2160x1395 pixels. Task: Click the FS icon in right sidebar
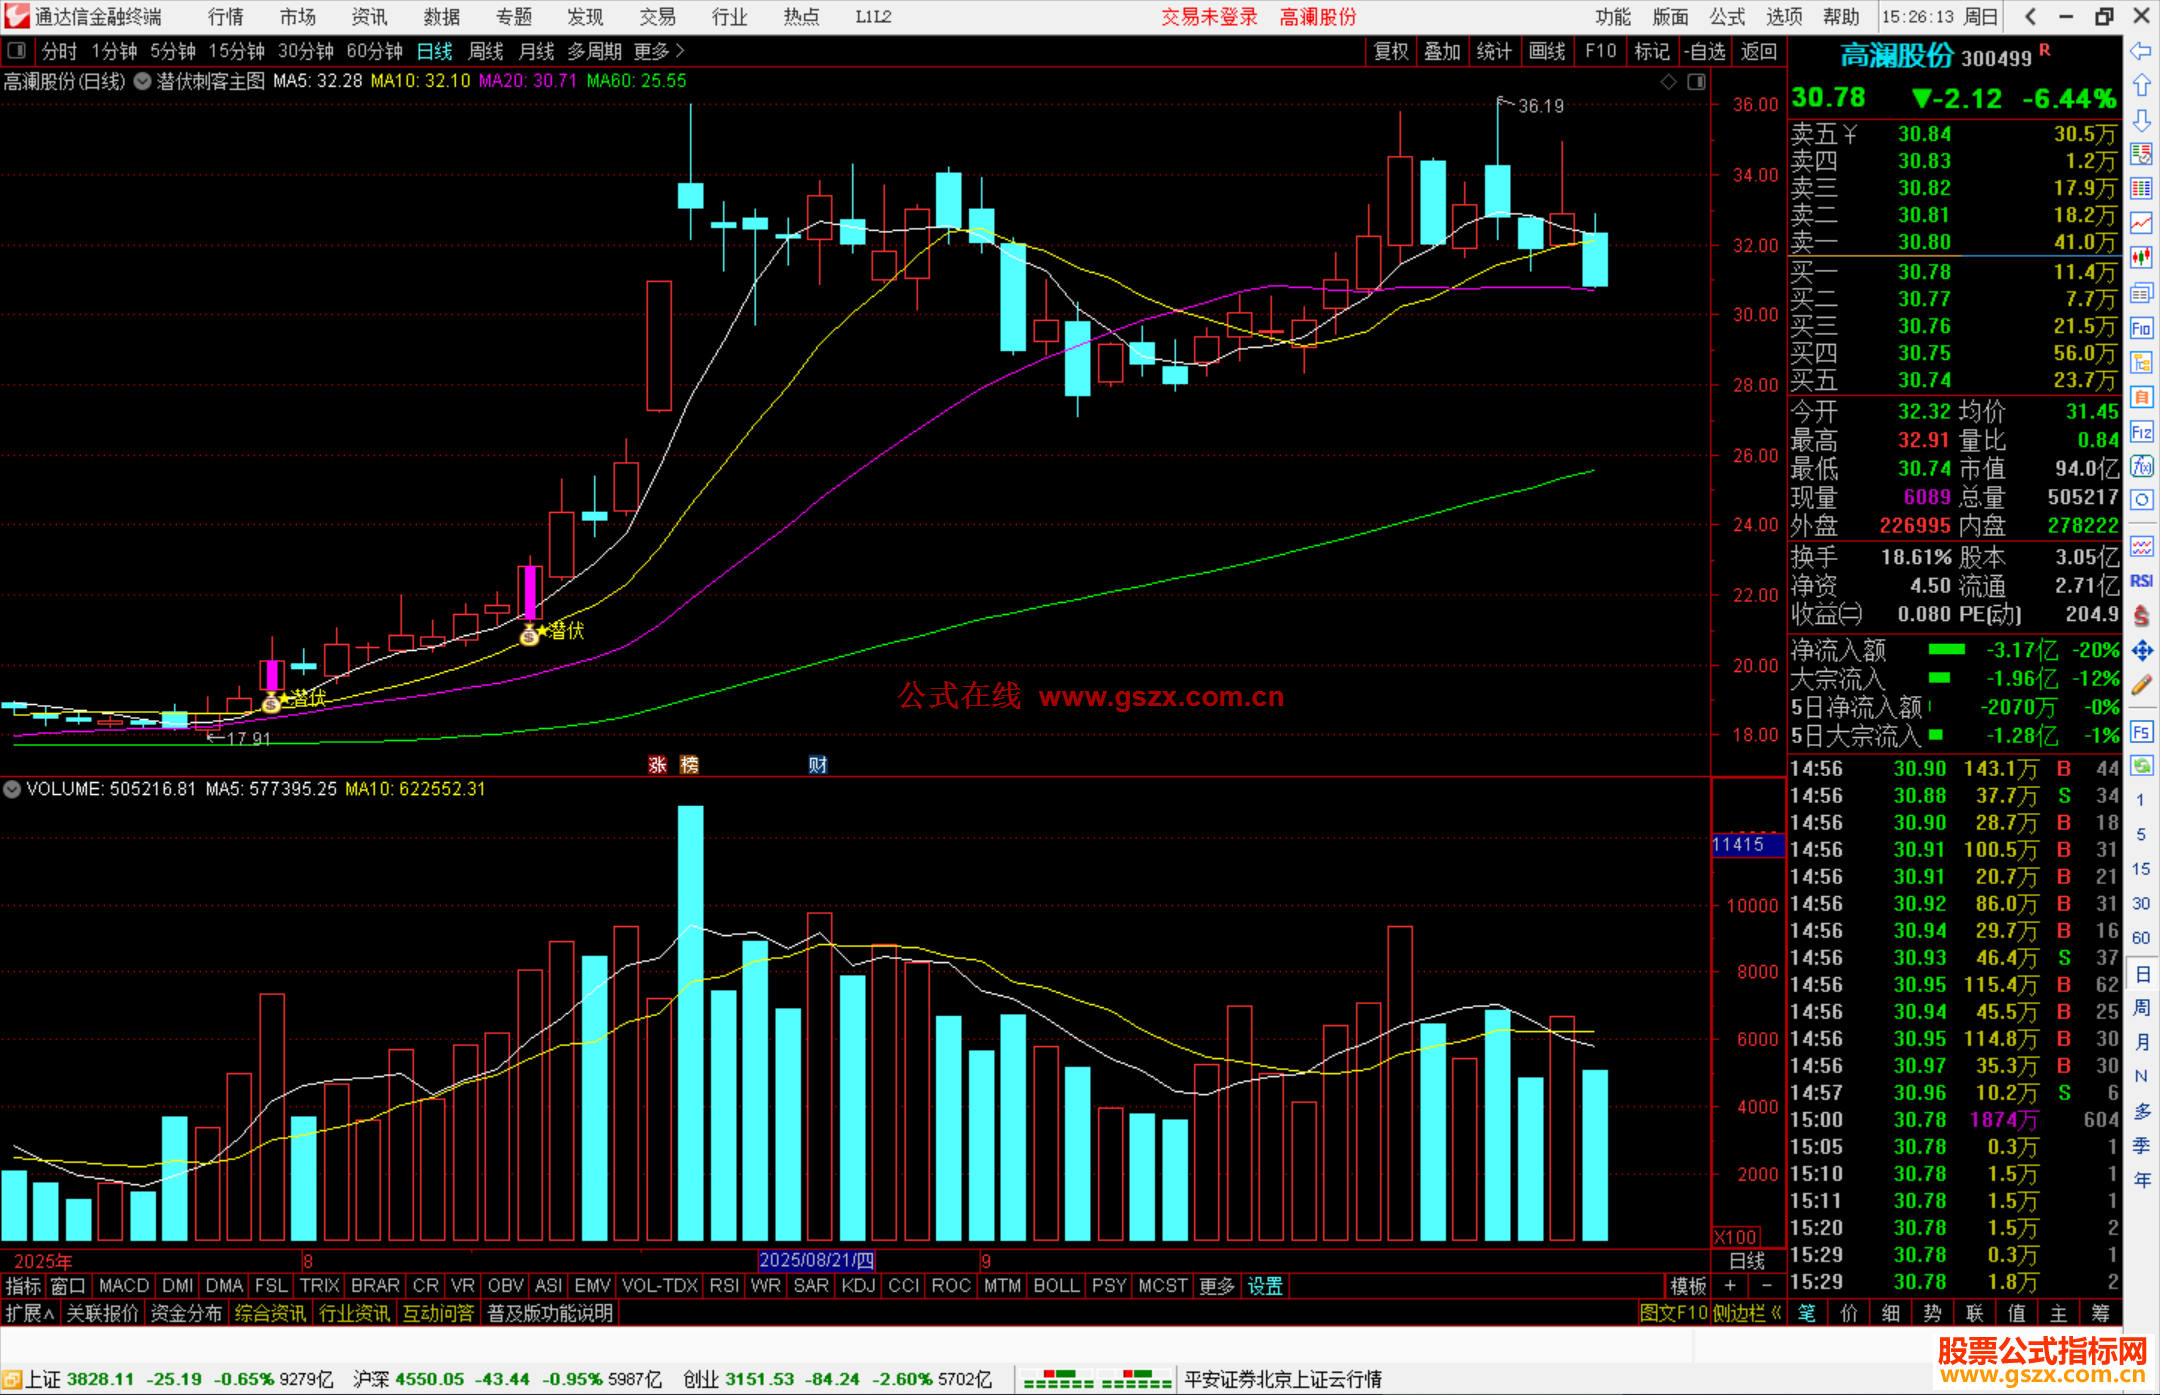[2141, 732]
